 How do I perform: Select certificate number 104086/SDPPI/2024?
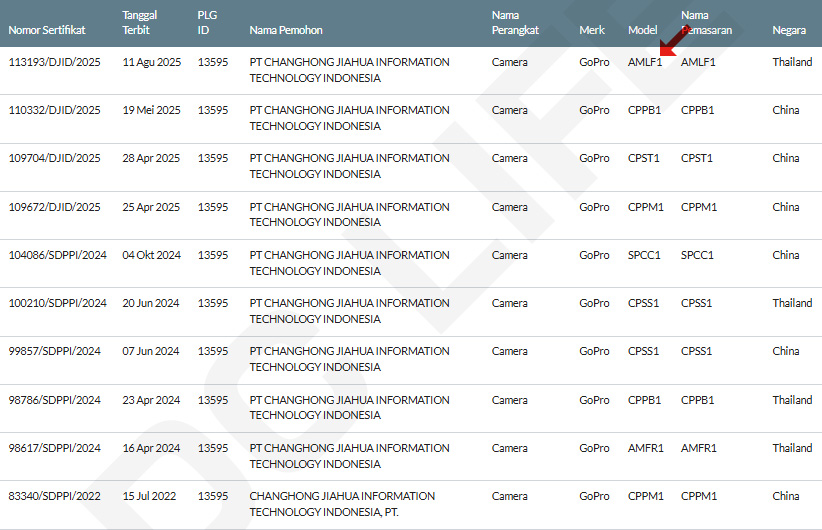pyautogui.click(x=58, y=255)
